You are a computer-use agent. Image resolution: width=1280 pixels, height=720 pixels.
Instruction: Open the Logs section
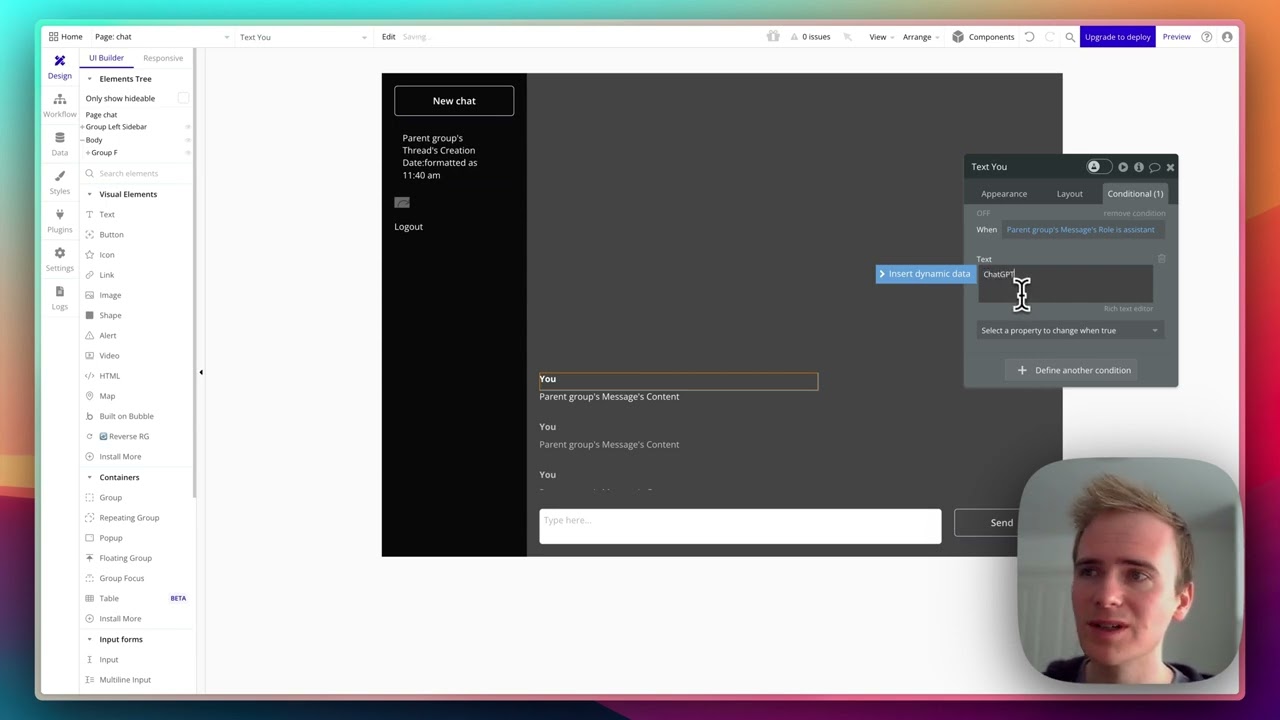59,297
